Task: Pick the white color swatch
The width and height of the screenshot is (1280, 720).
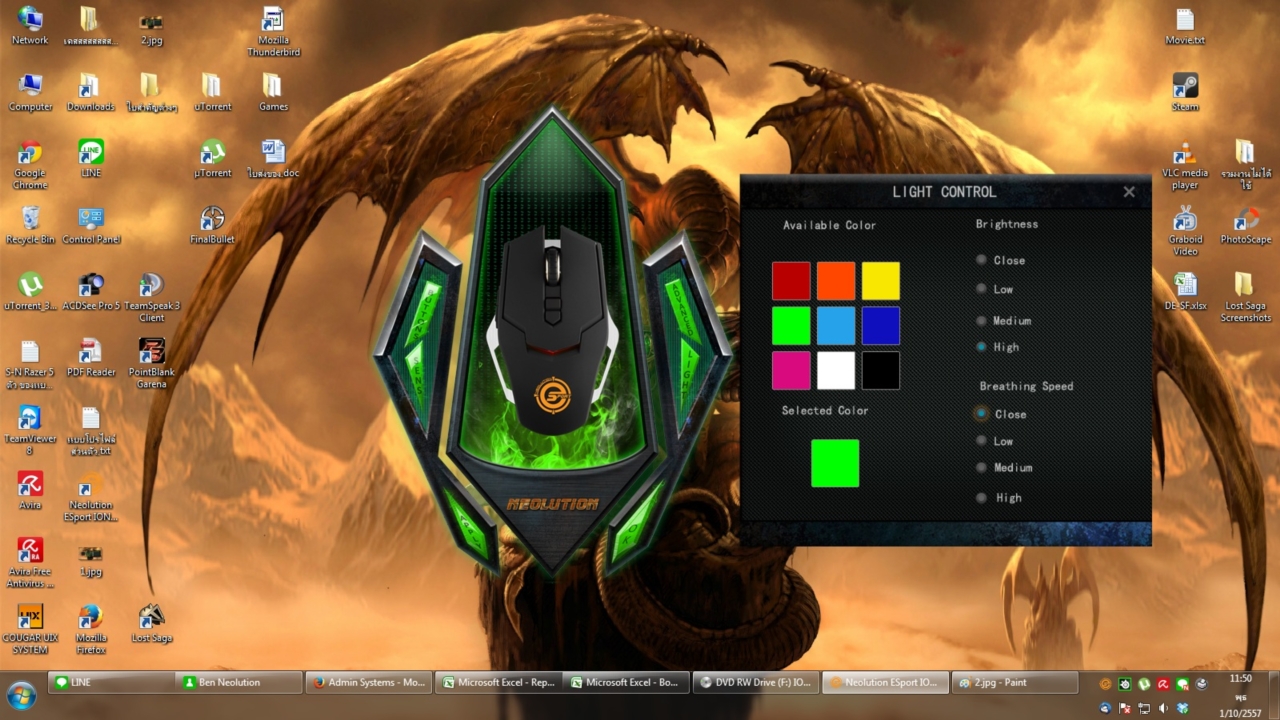Action: pos(836,370)
